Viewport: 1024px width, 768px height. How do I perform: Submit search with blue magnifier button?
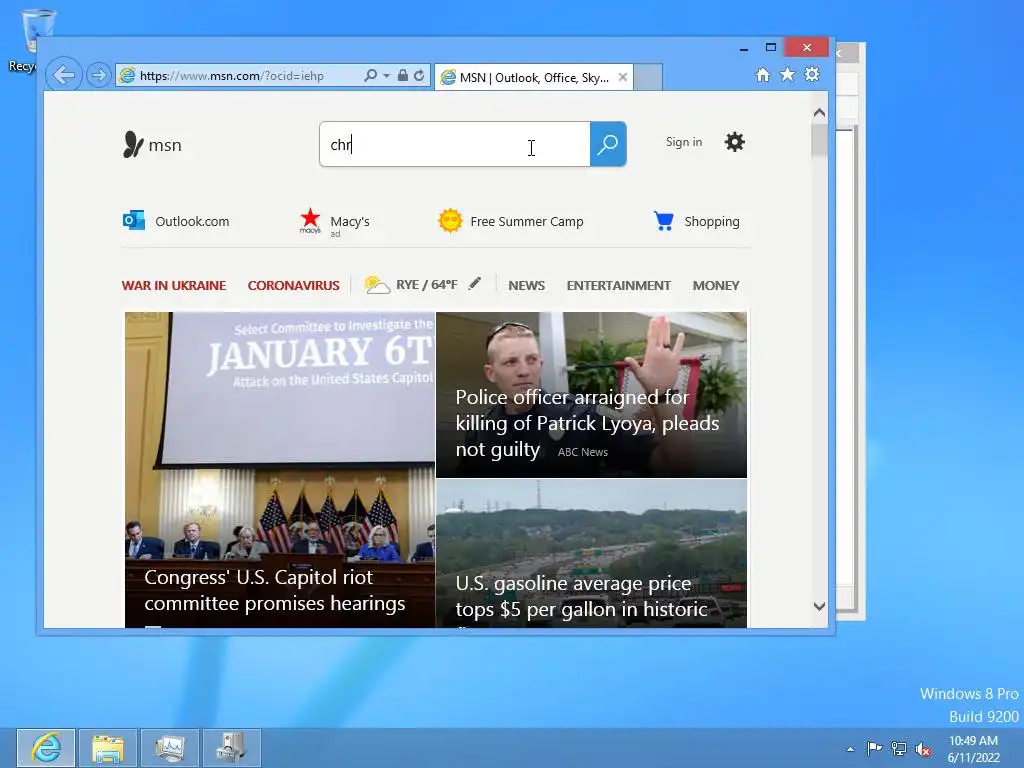(608, 144)
